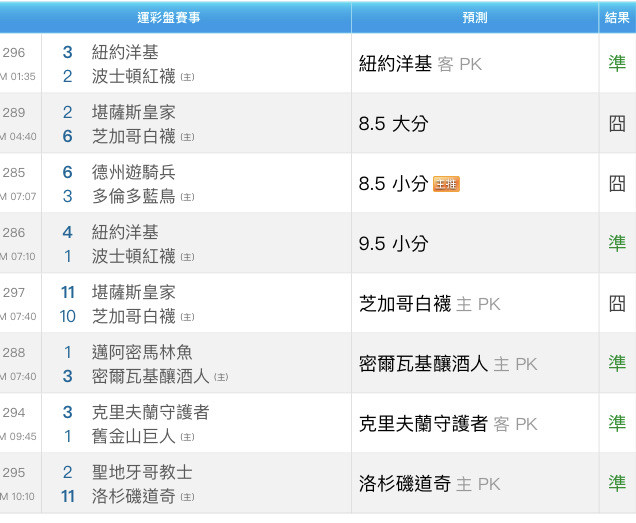636x523 pixels.
Task: Click game number 297
Action: [x=14, y=293]
